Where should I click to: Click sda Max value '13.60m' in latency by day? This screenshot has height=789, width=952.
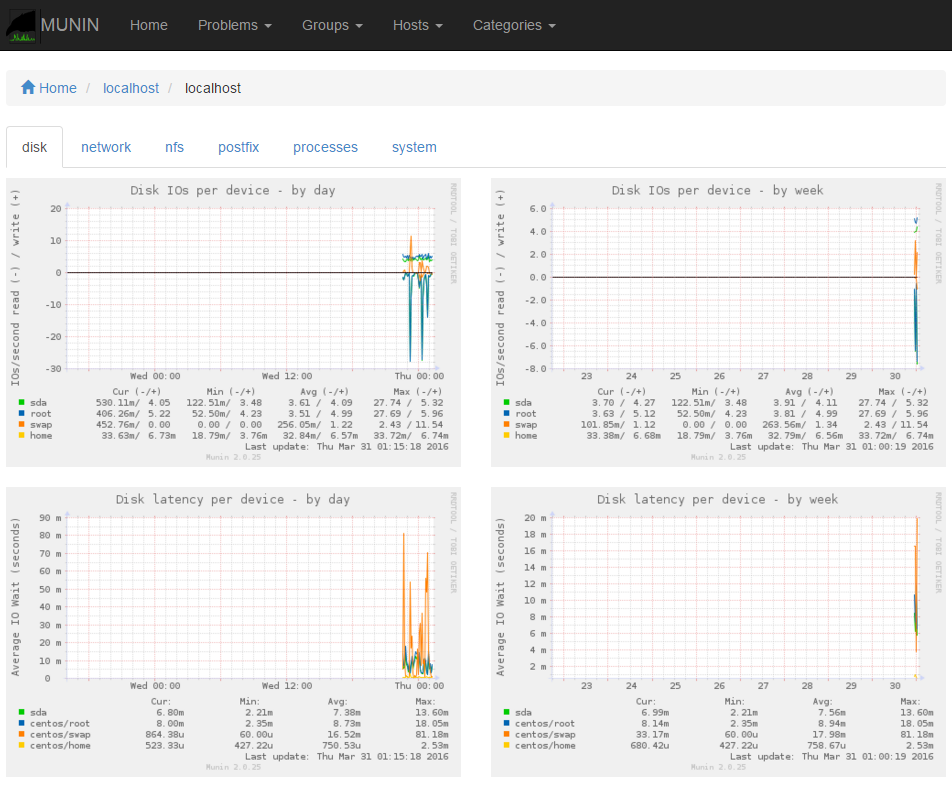[432, 713]
